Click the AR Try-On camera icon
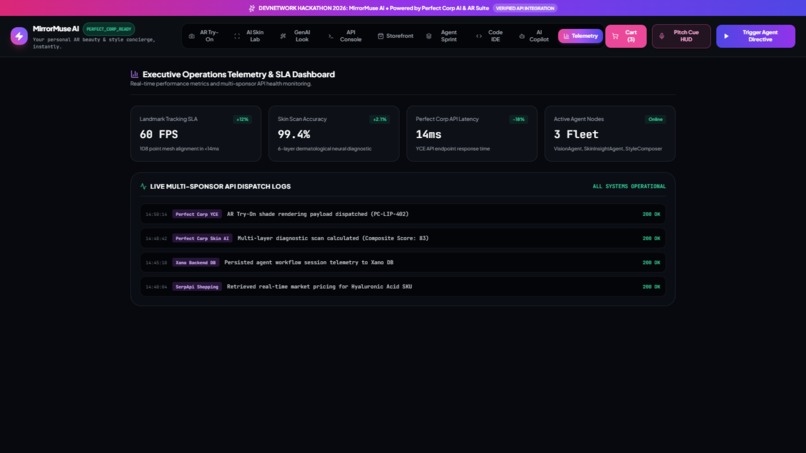806x453 pixels. (192, 36)
